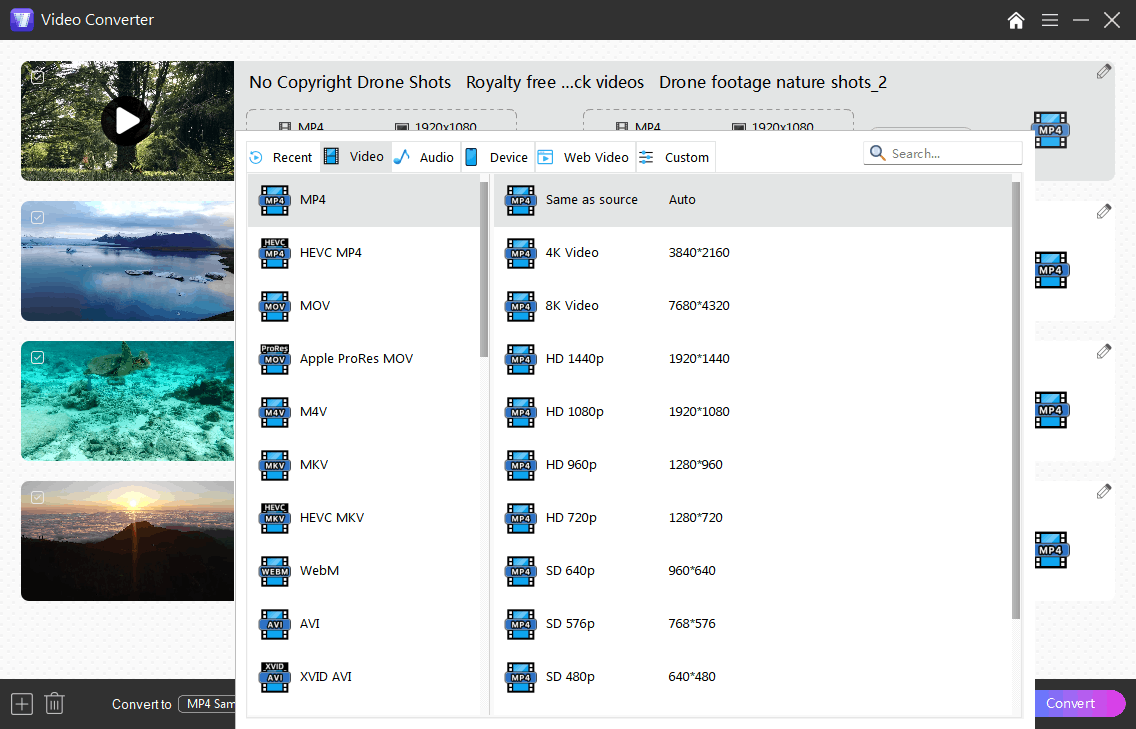Select the sunset mountain video thumbnail
Viewport: 1136px width, 729px height.
coord(128,541)
